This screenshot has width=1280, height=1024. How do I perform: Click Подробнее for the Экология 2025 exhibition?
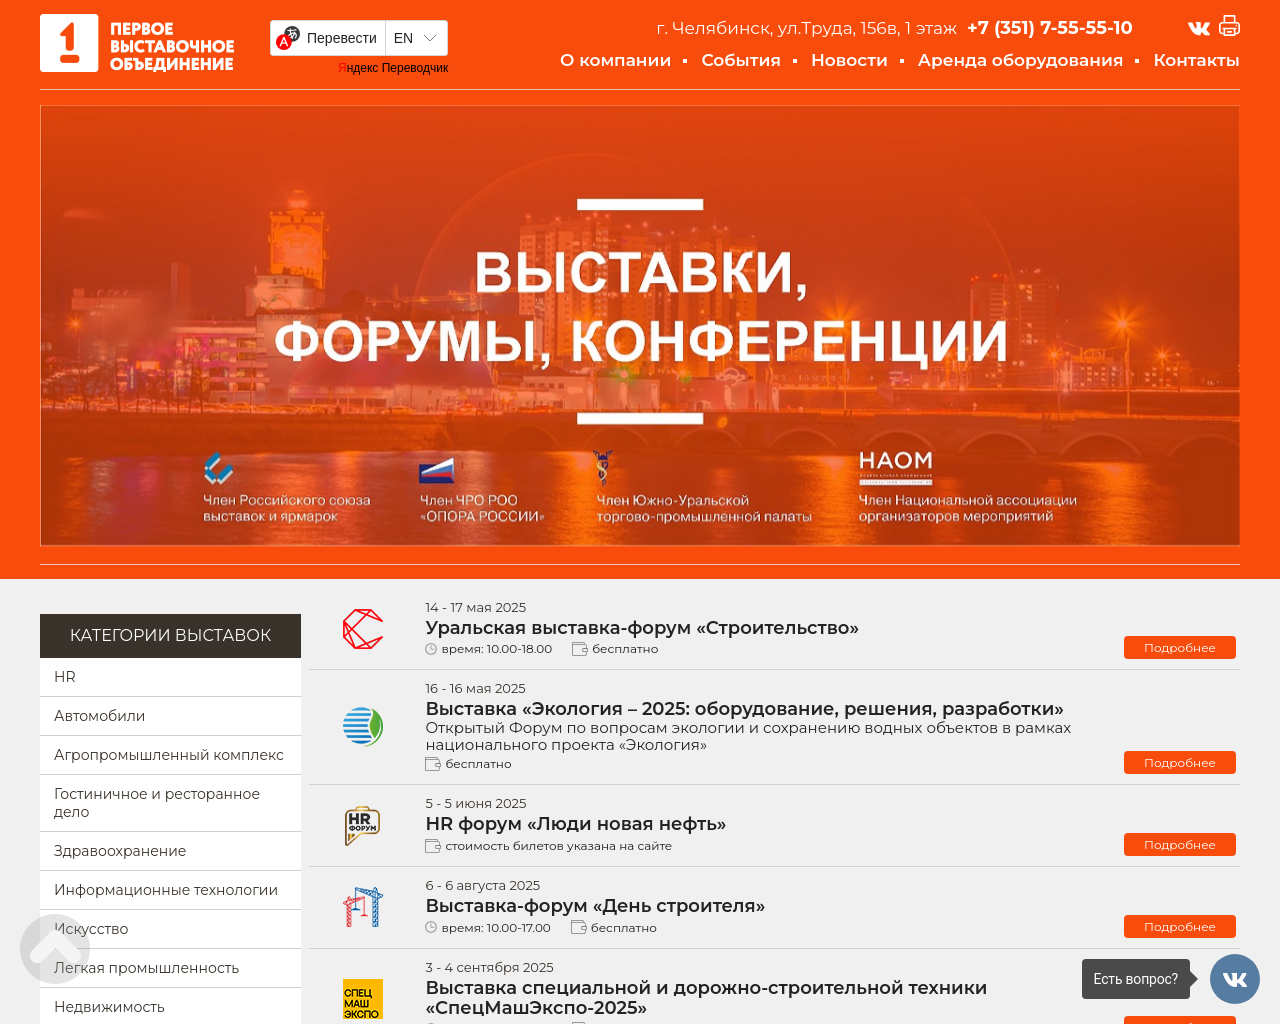1180,763
